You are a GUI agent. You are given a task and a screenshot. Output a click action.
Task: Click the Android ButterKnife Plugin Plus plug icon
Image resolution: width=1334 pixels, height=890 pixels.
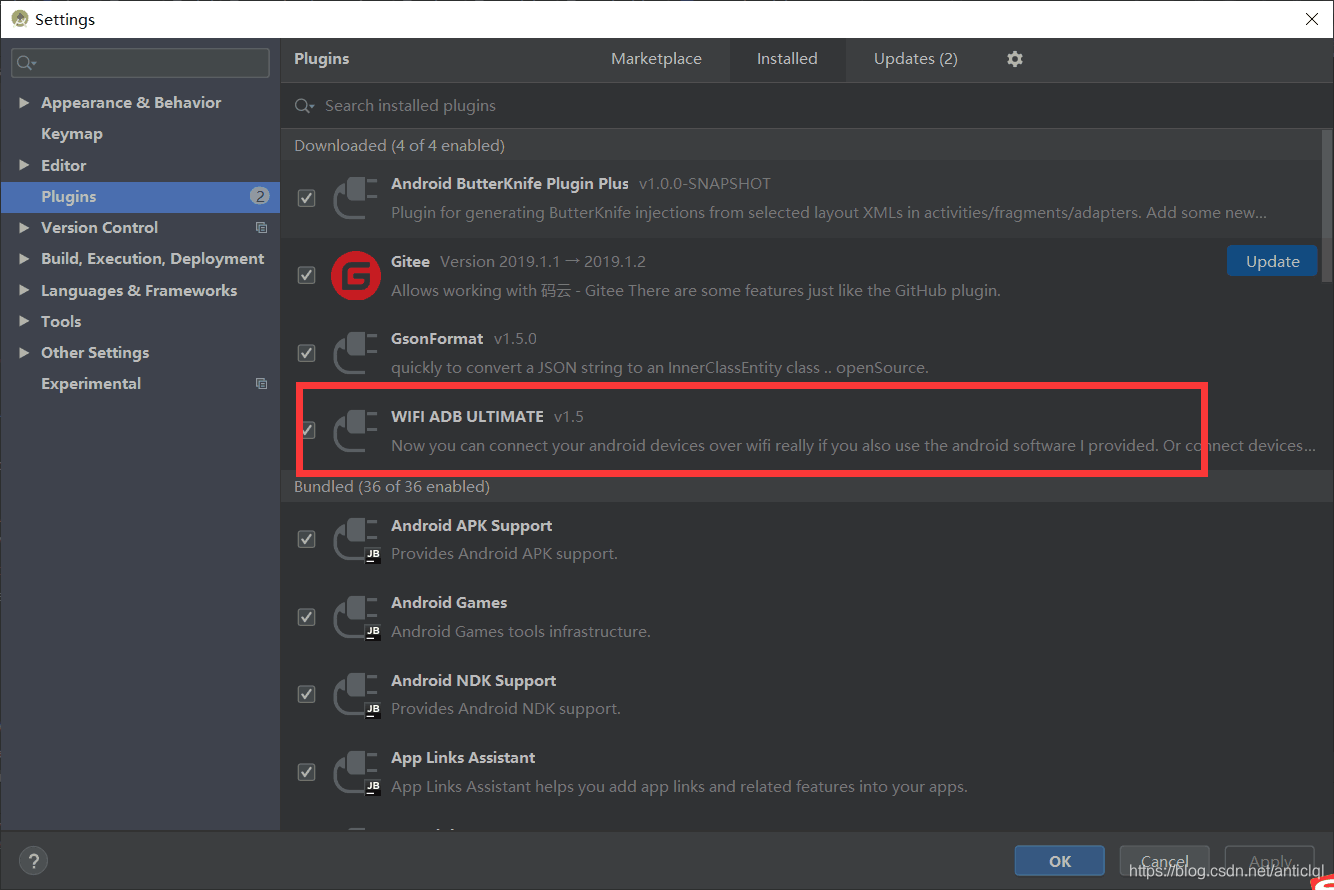click(x=356, y=198)
